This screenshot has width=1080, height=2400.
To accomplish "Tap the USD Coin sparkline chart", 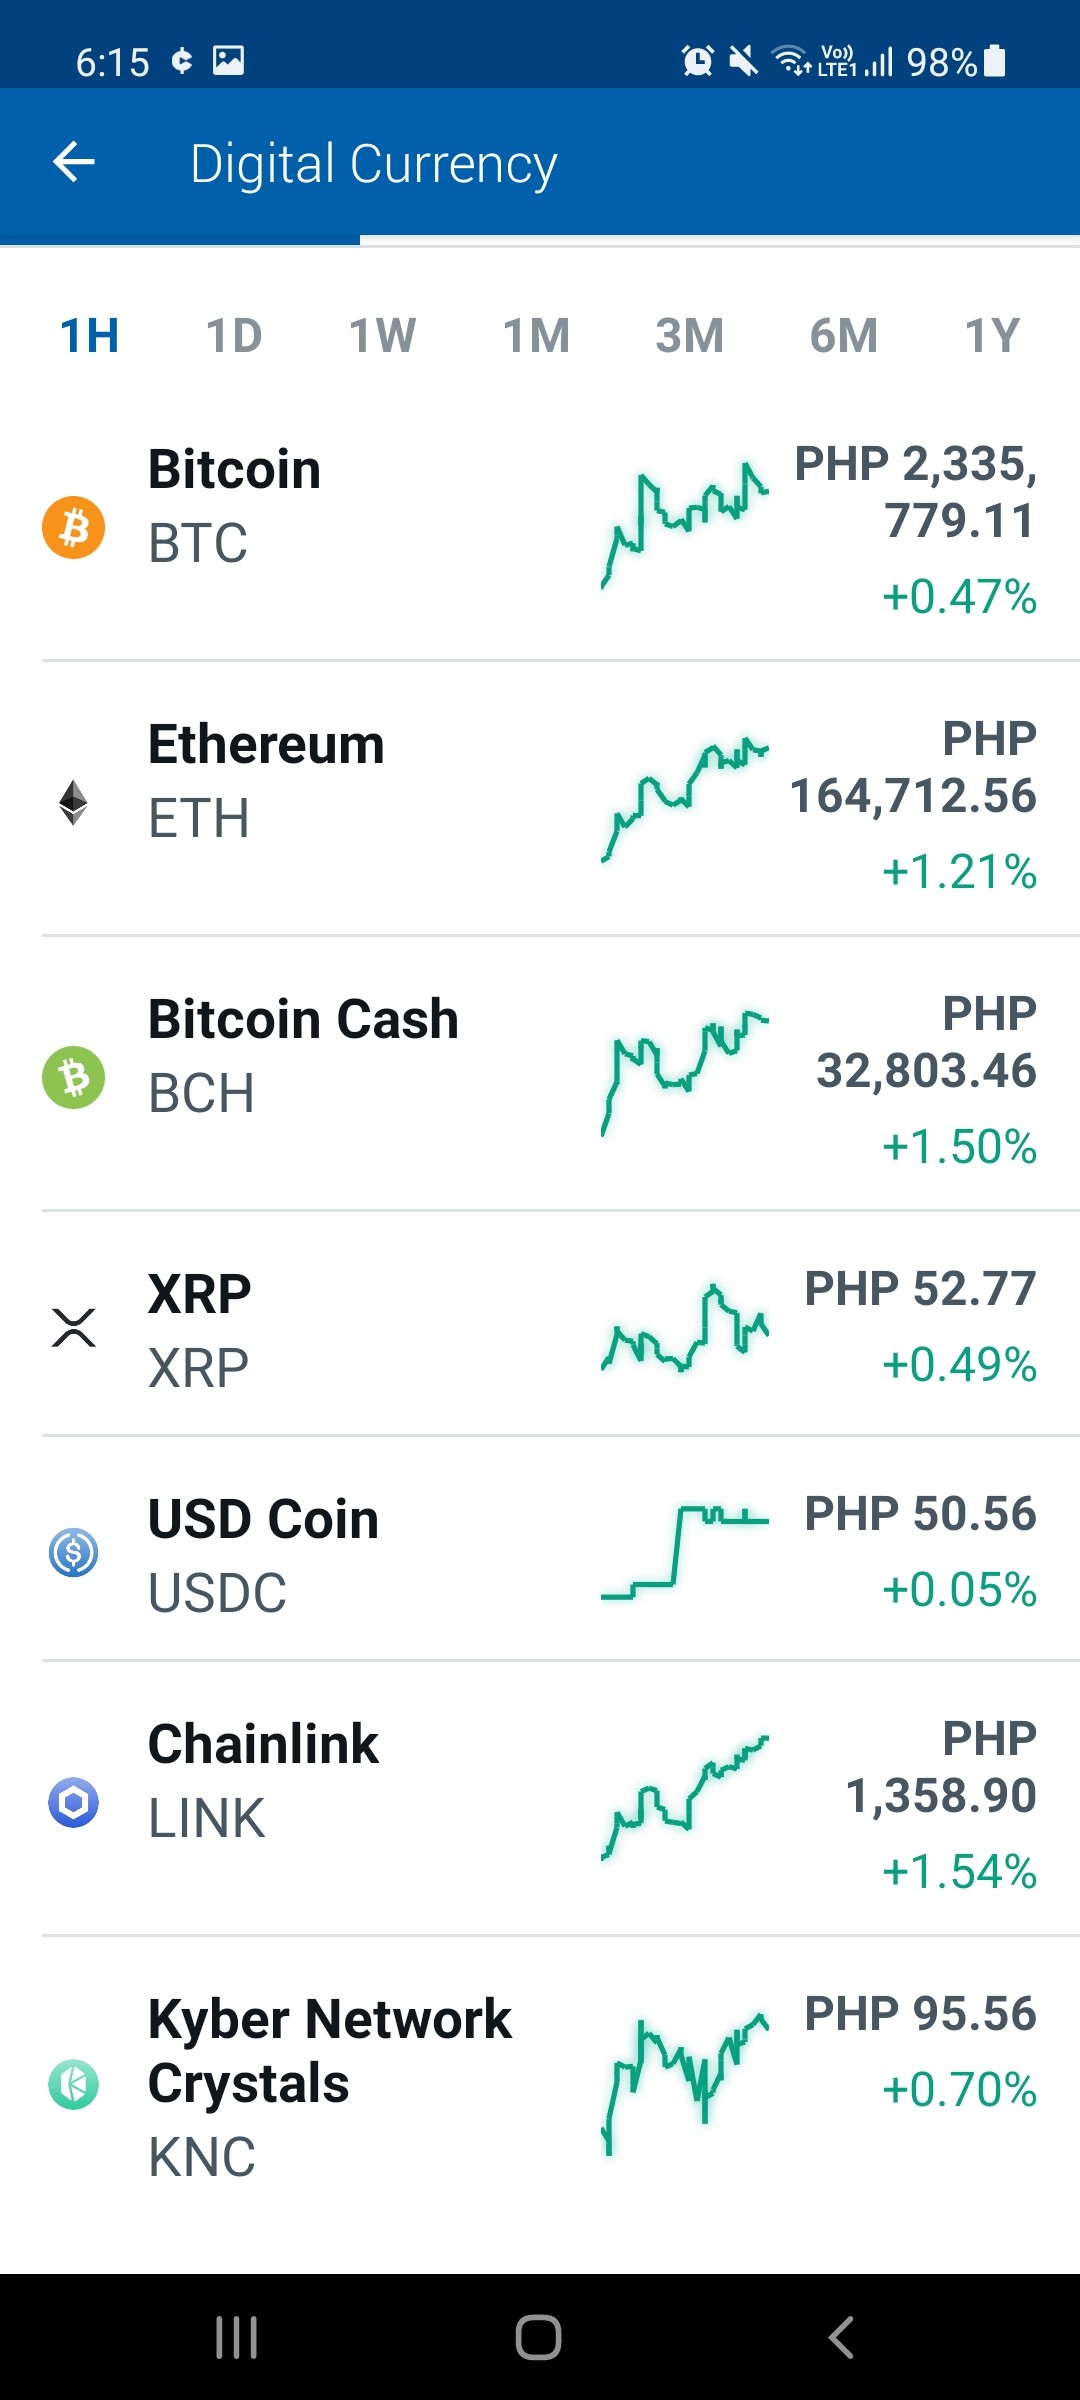I will (x=685, y=1552).
